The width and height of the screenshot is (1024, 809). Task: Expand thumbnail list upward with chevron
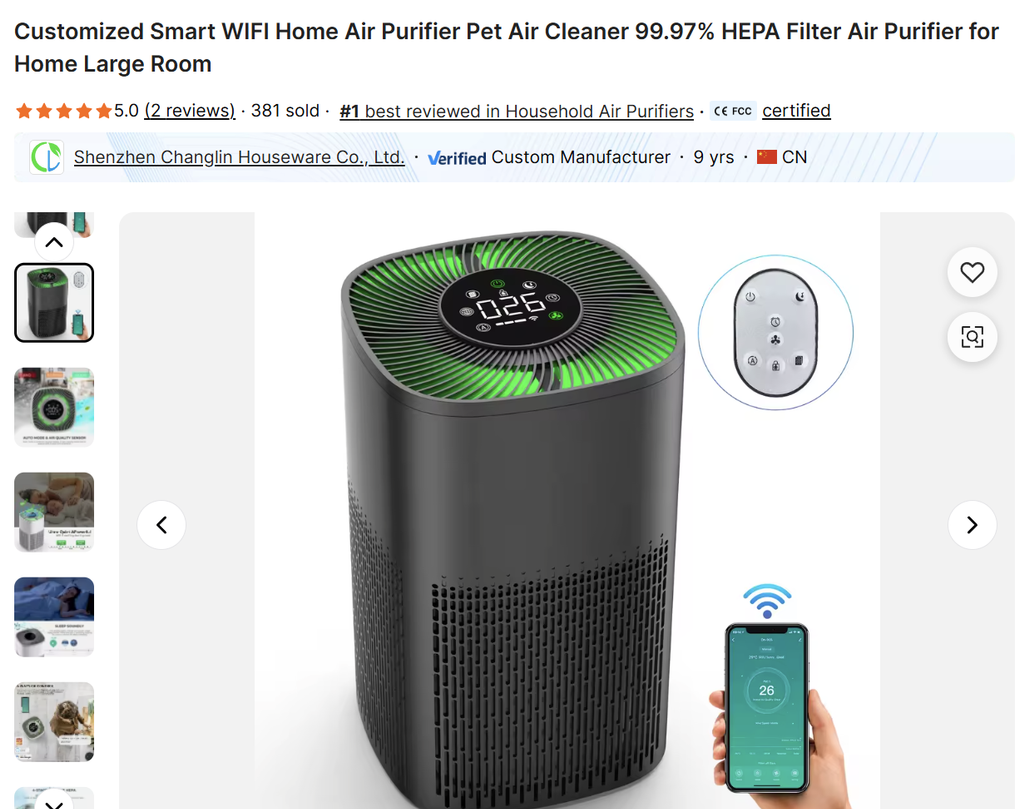pyautogui.click(x=54, y=242)
